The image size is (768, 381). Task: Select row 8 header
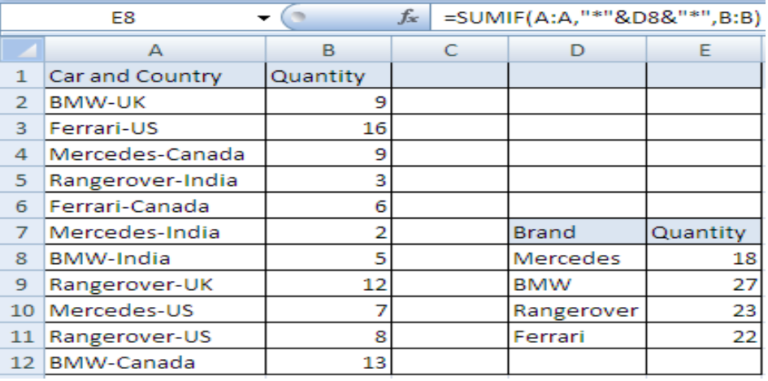[x=22, y=258]
